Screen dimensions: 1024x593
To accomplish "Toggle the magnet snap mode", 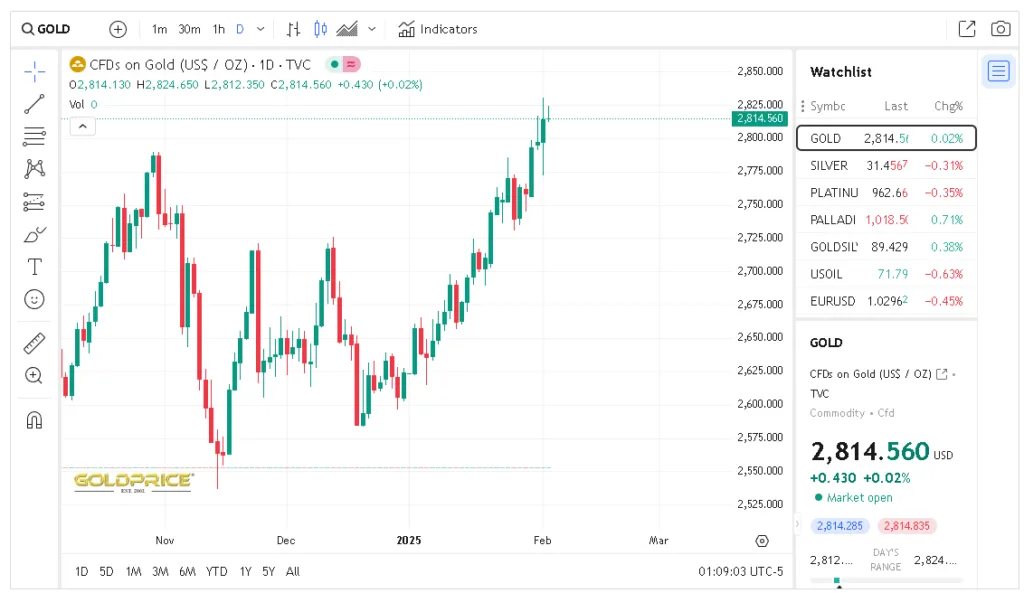I will (34, 420).
